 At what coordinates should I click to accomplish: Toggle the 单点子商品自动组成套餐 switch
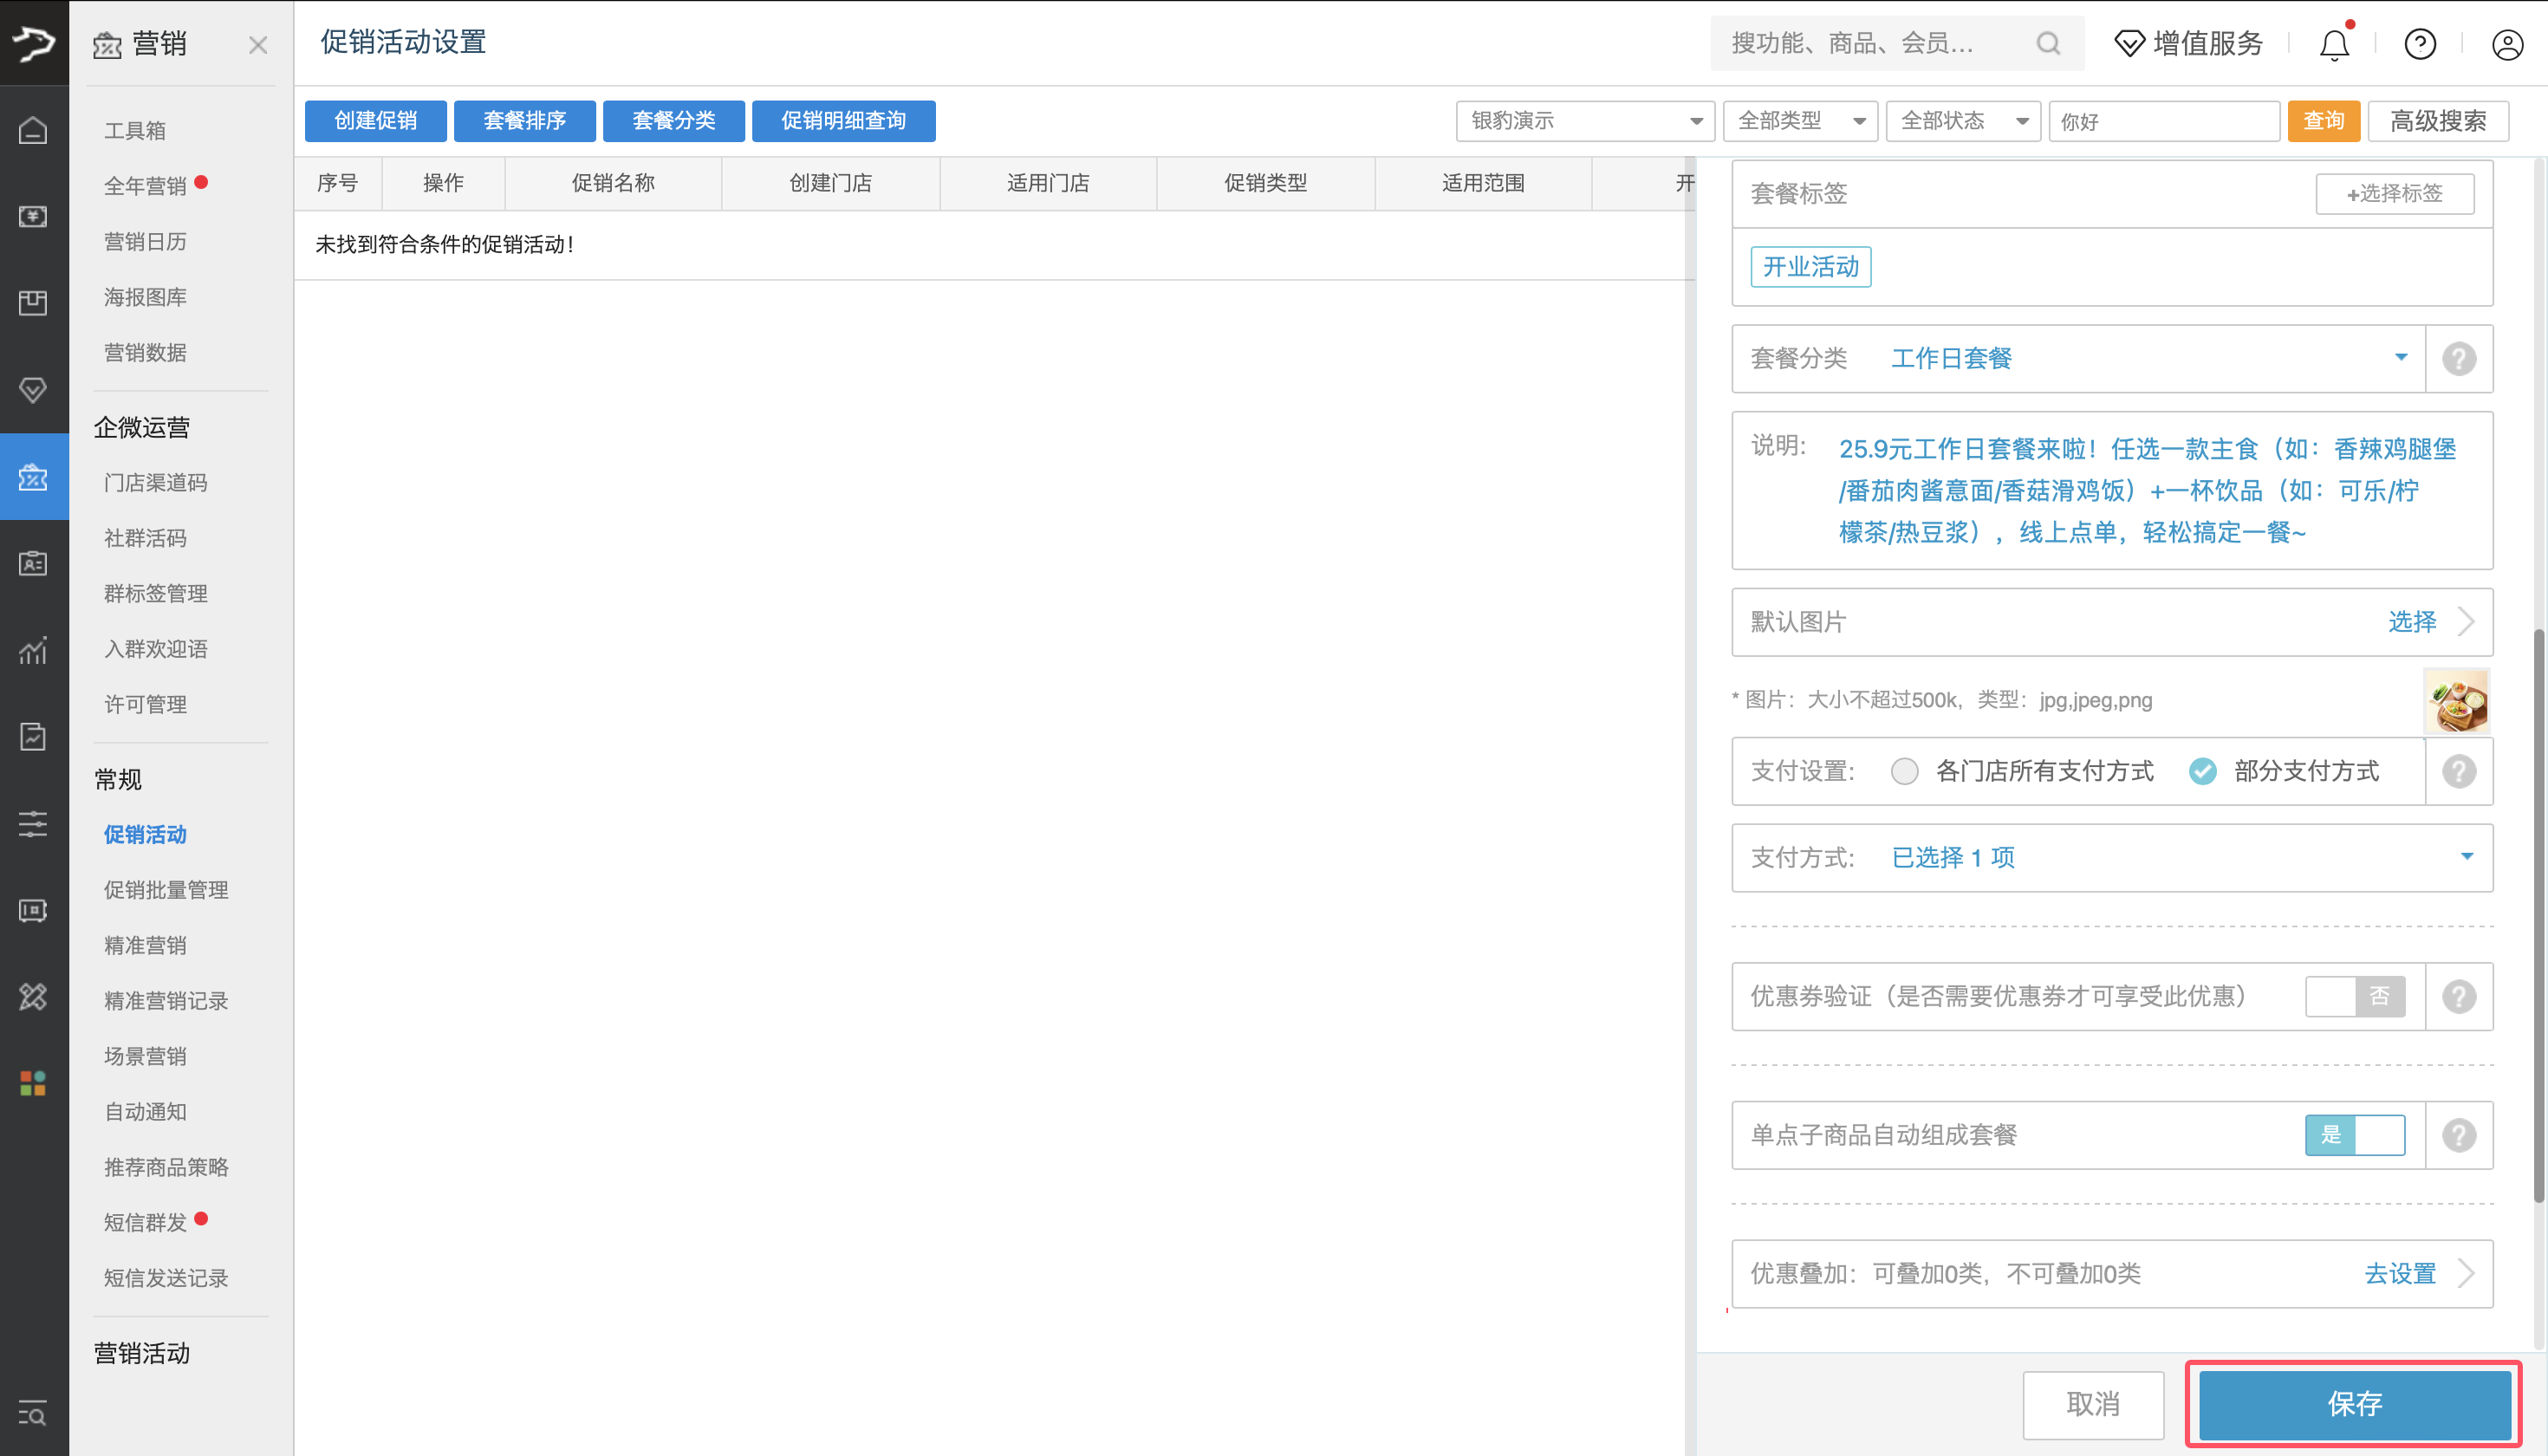(x=2355, y=1135)
